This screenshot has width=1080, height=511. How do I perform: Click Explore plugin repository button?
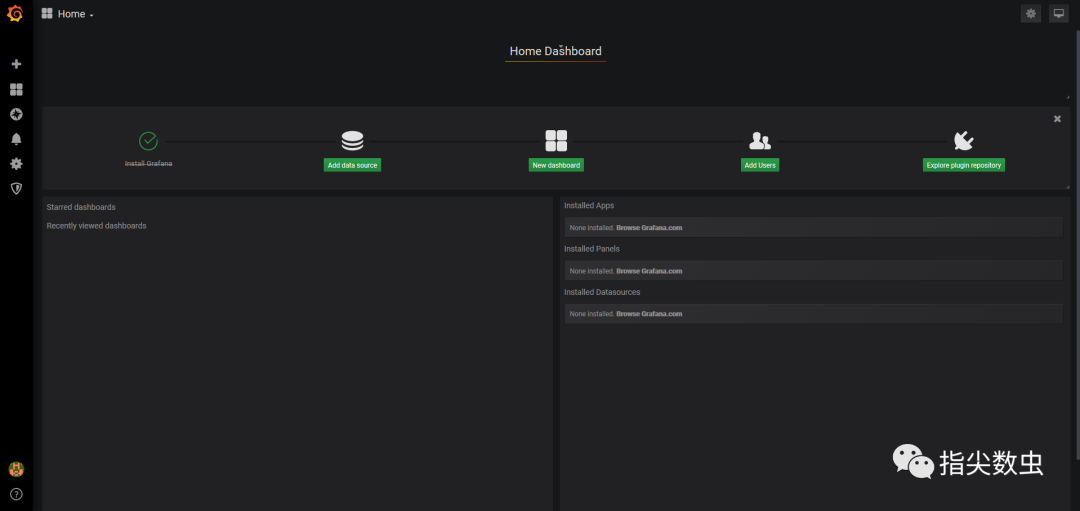pos(964,165)
